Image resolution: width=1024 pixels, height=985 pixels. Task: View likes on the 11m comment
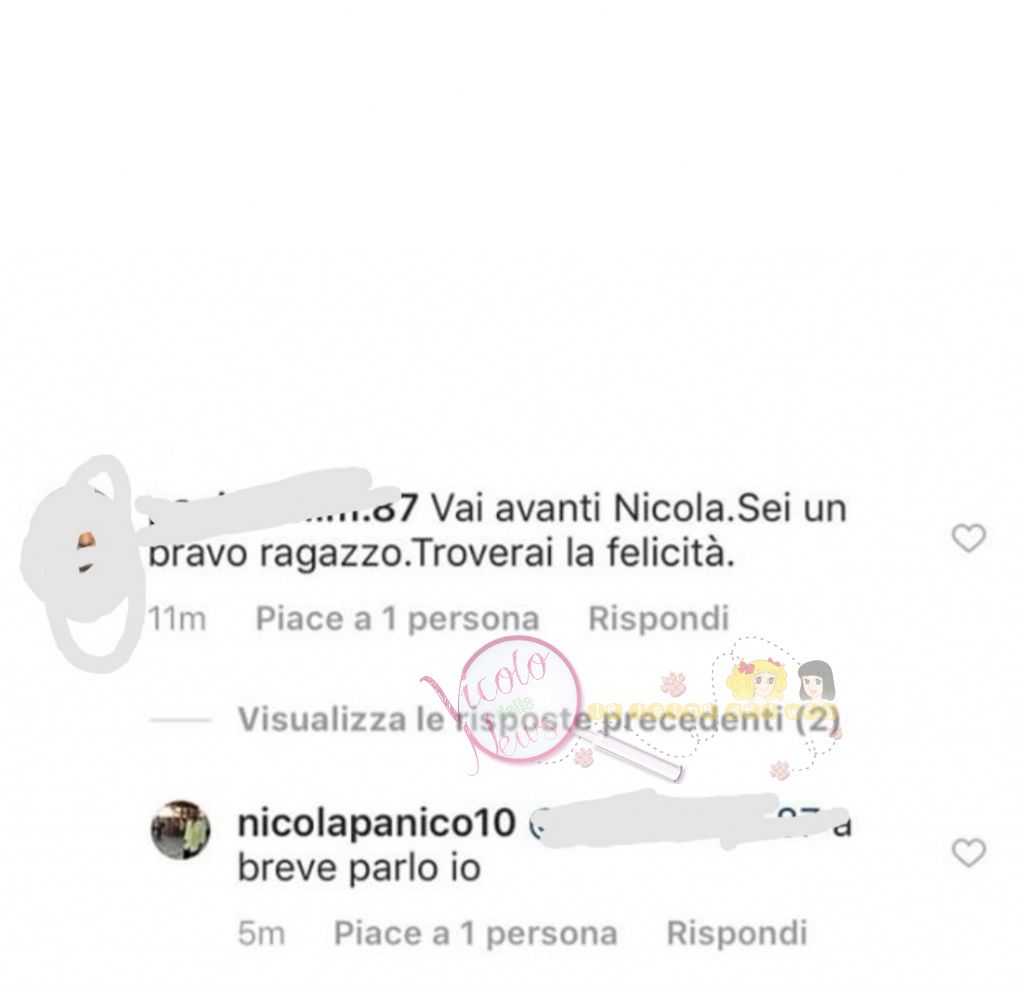click(397, 618)
